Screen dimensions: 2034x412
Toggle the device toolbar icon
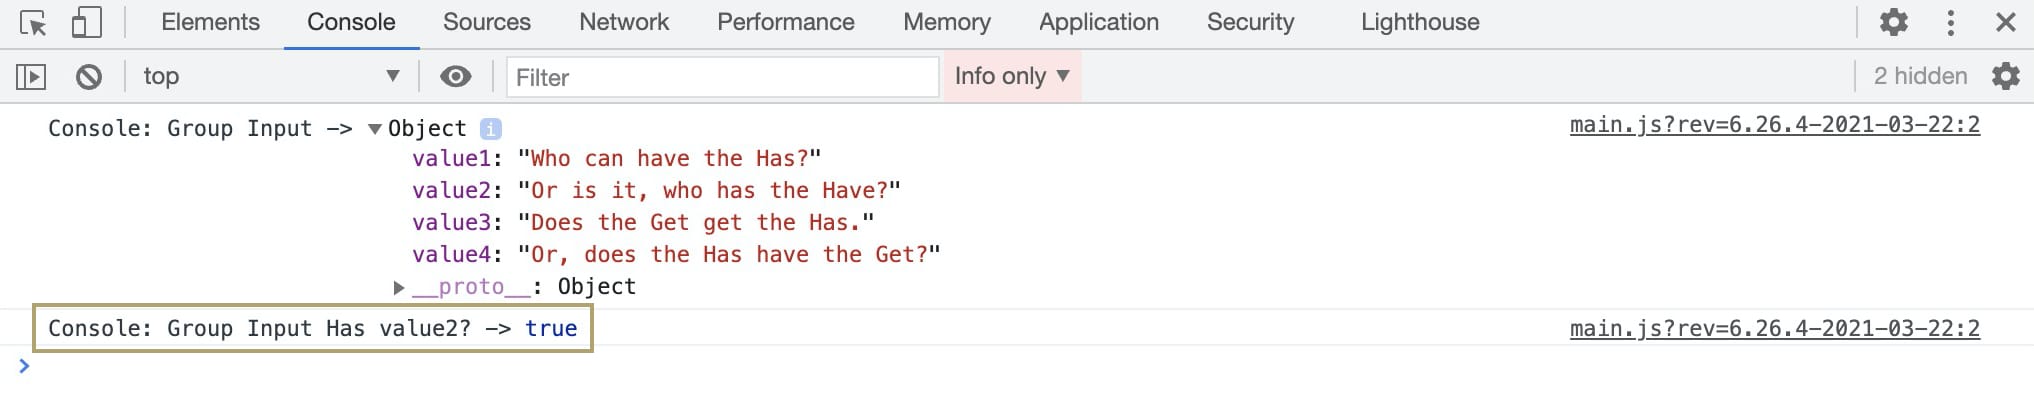coord(87,23)
